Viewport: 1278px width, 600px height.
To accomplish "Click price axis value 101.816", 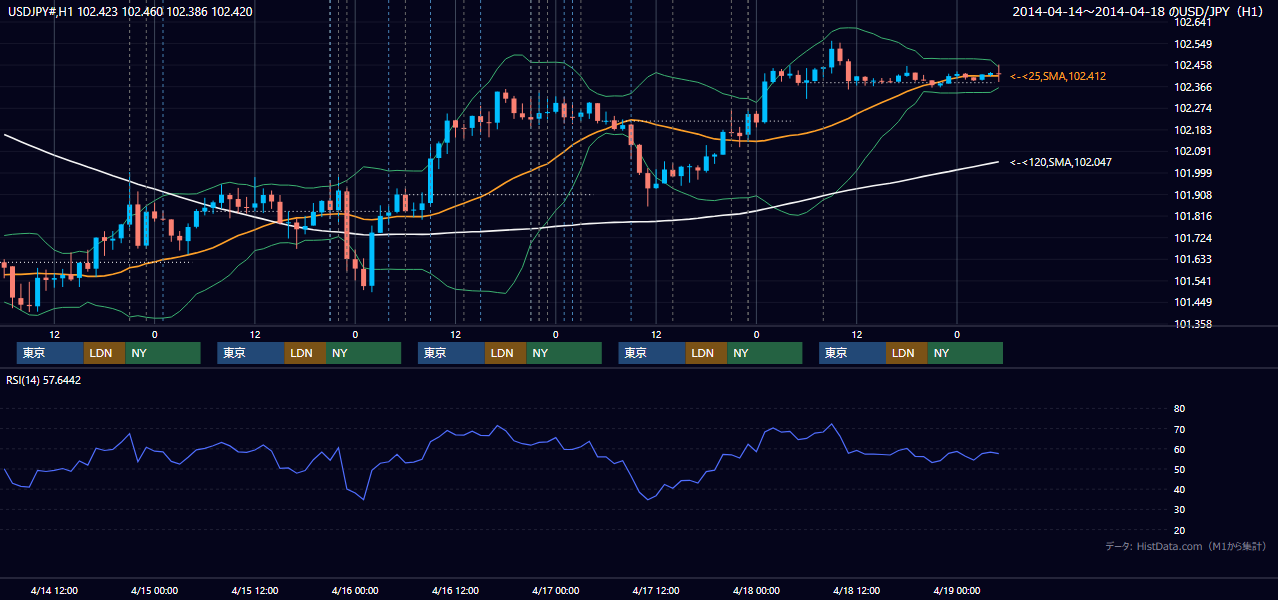I will [1193, 216].
